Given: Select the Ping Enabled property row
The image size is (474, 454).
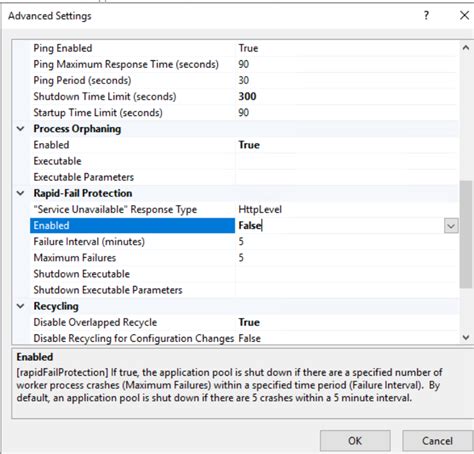Looking at the screenshot, I should point(244,48).
